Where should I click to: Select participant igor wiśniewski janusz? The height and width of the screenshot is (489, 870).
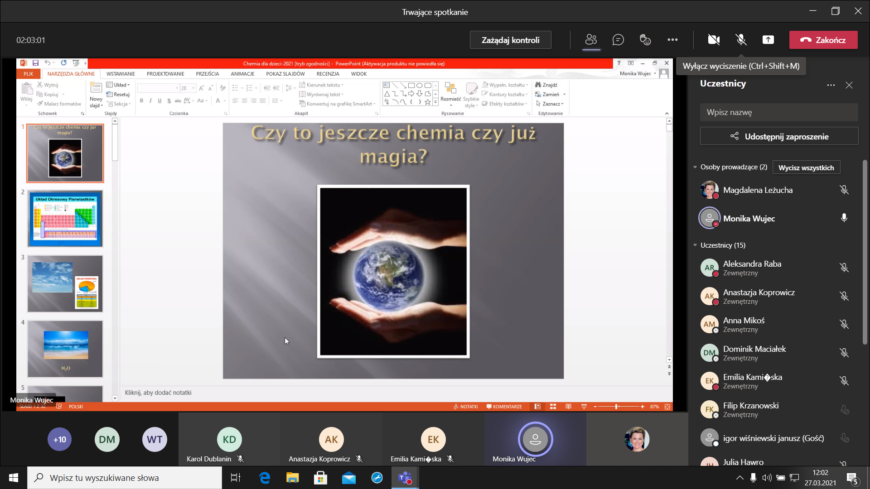click(775, 438)
